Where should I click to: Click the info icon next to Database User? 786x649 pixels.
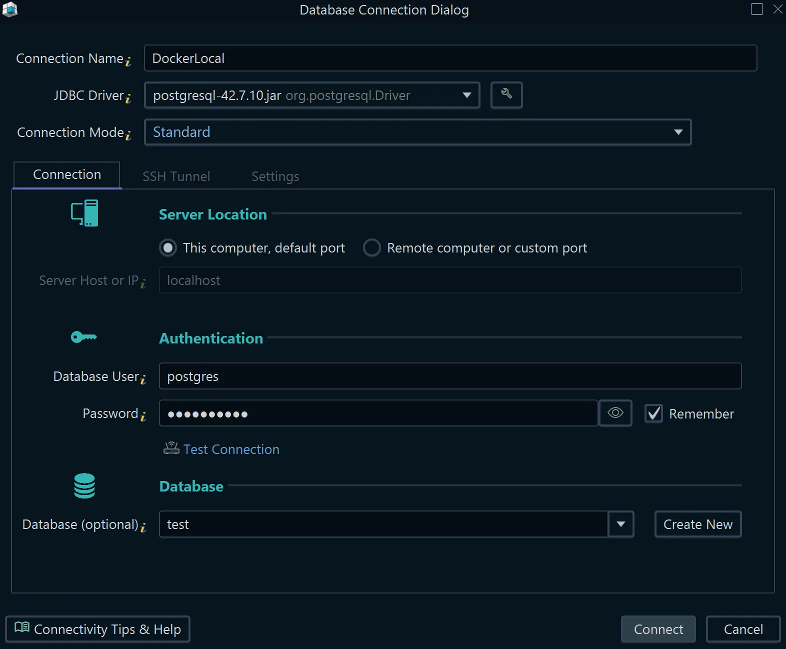pyautogui.click(x=143, y=379)
